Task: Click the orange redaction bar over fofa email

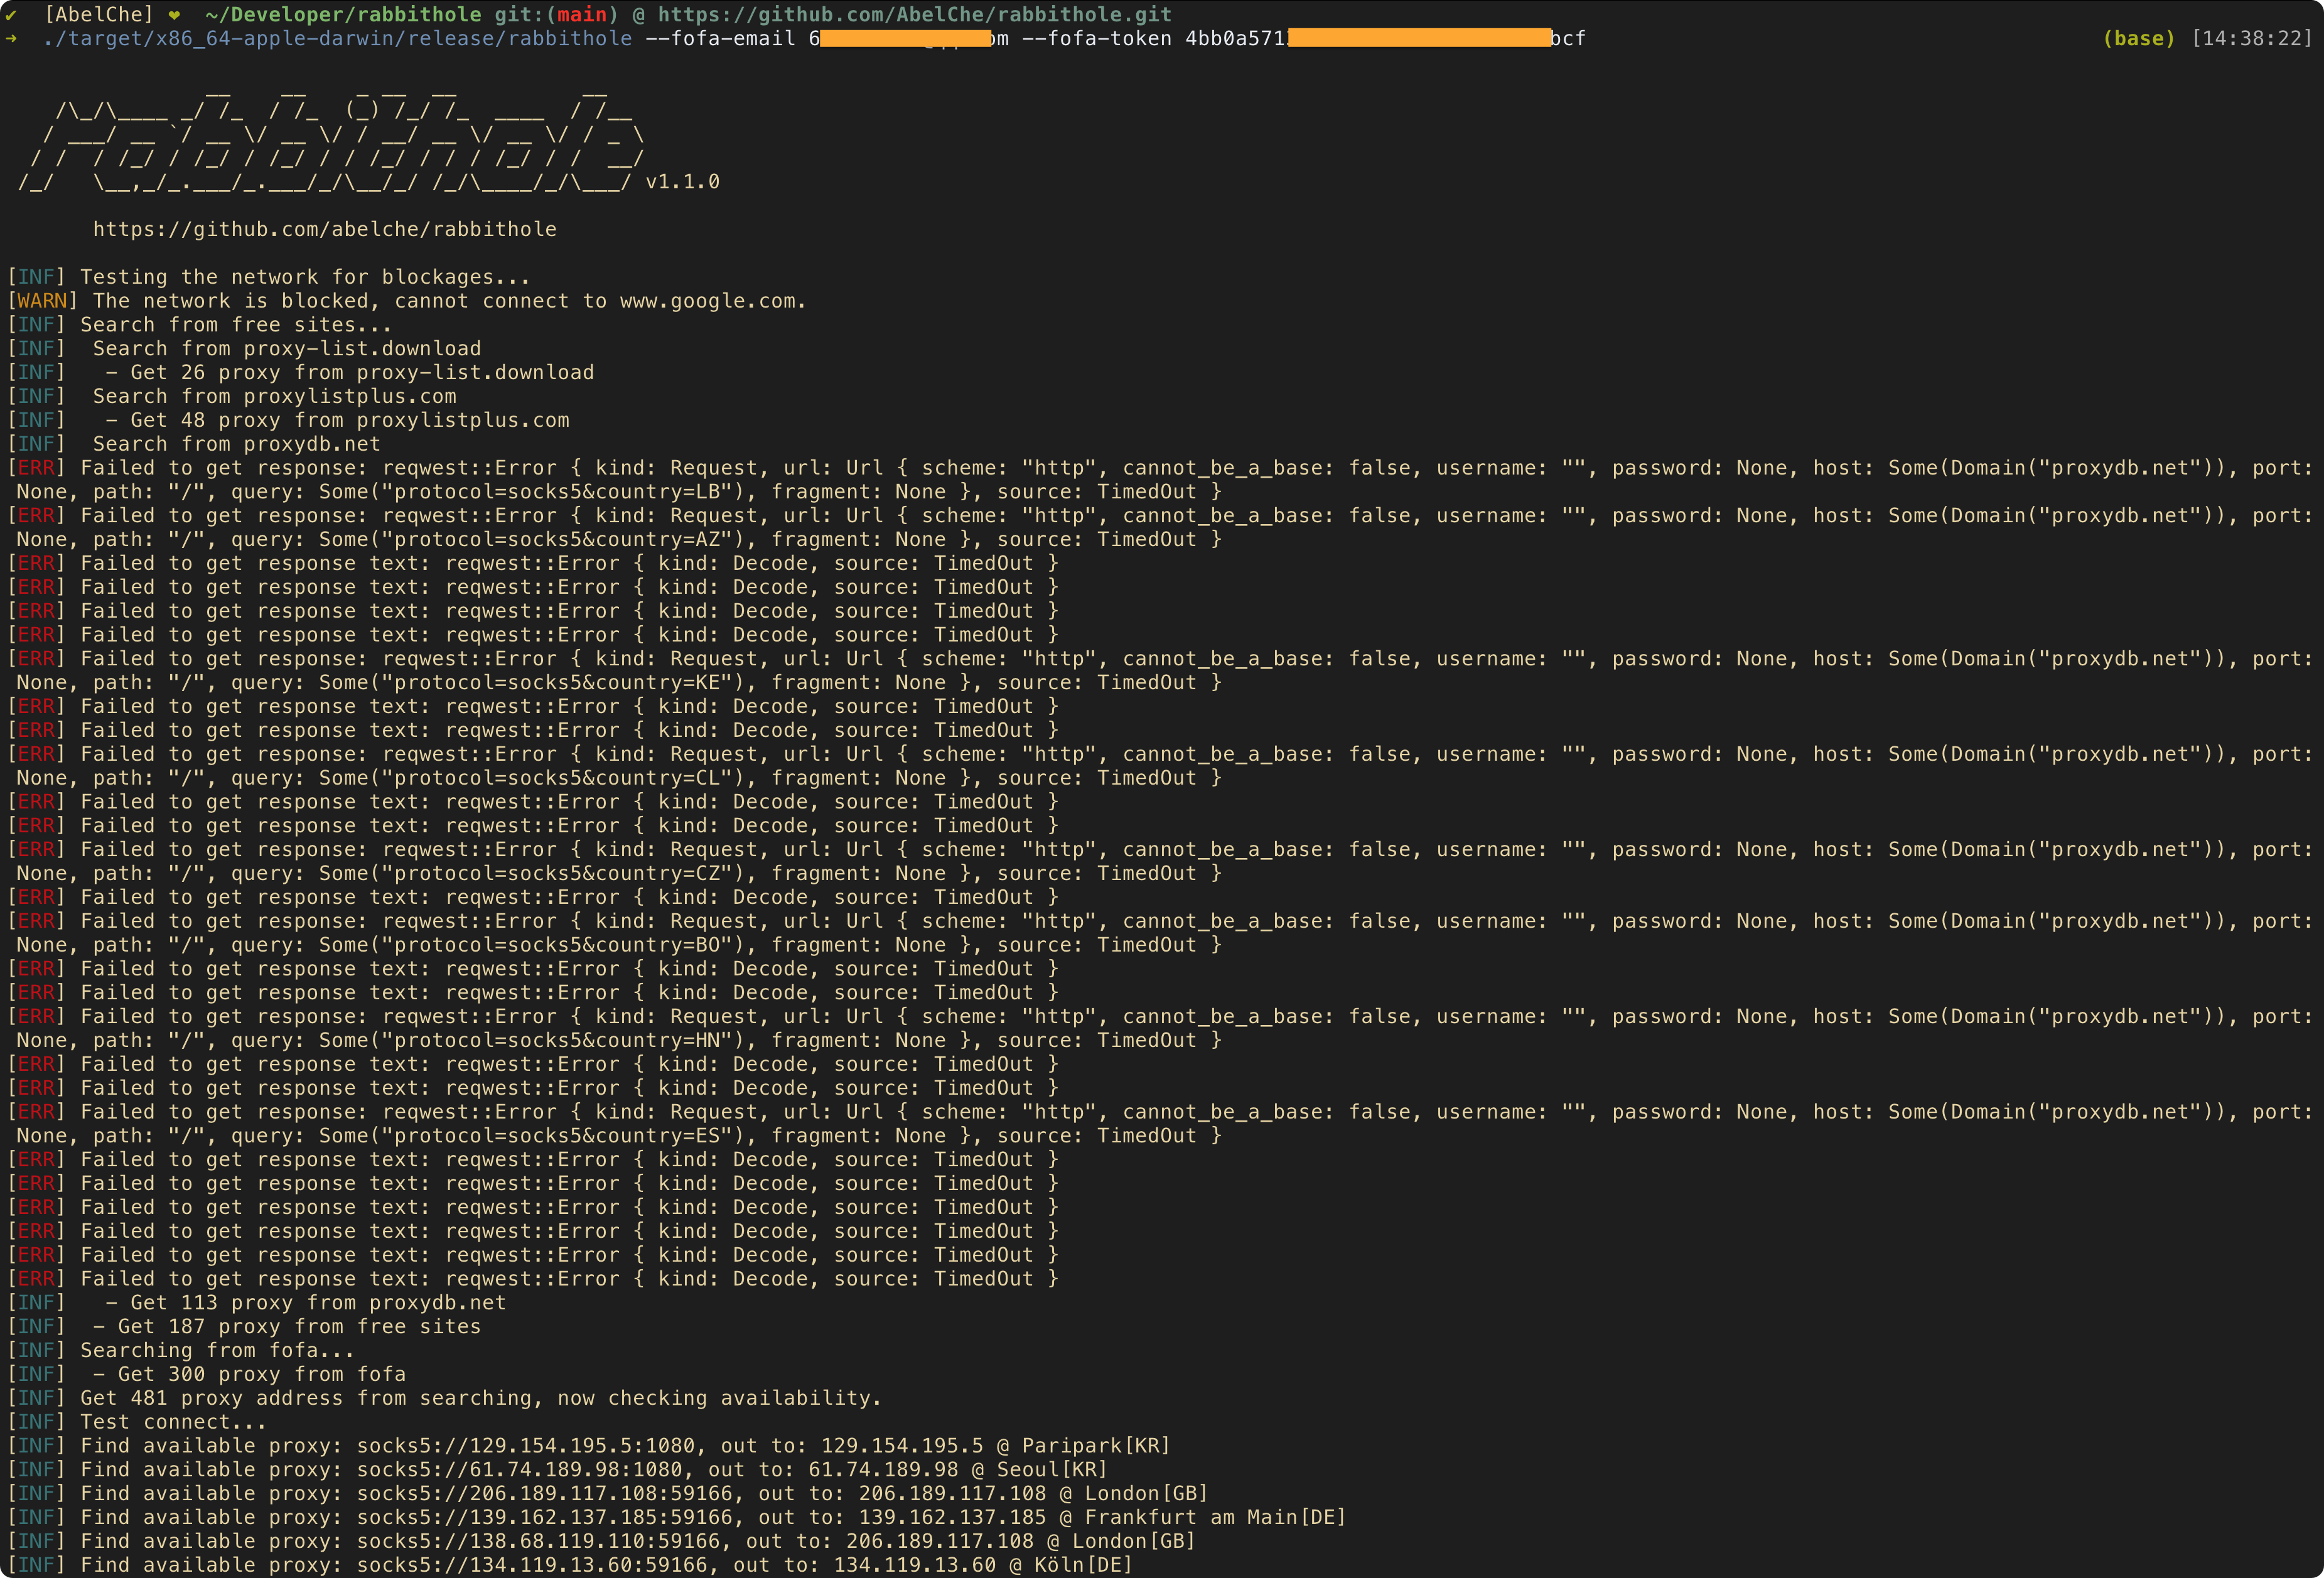Action: pos(905,38)
